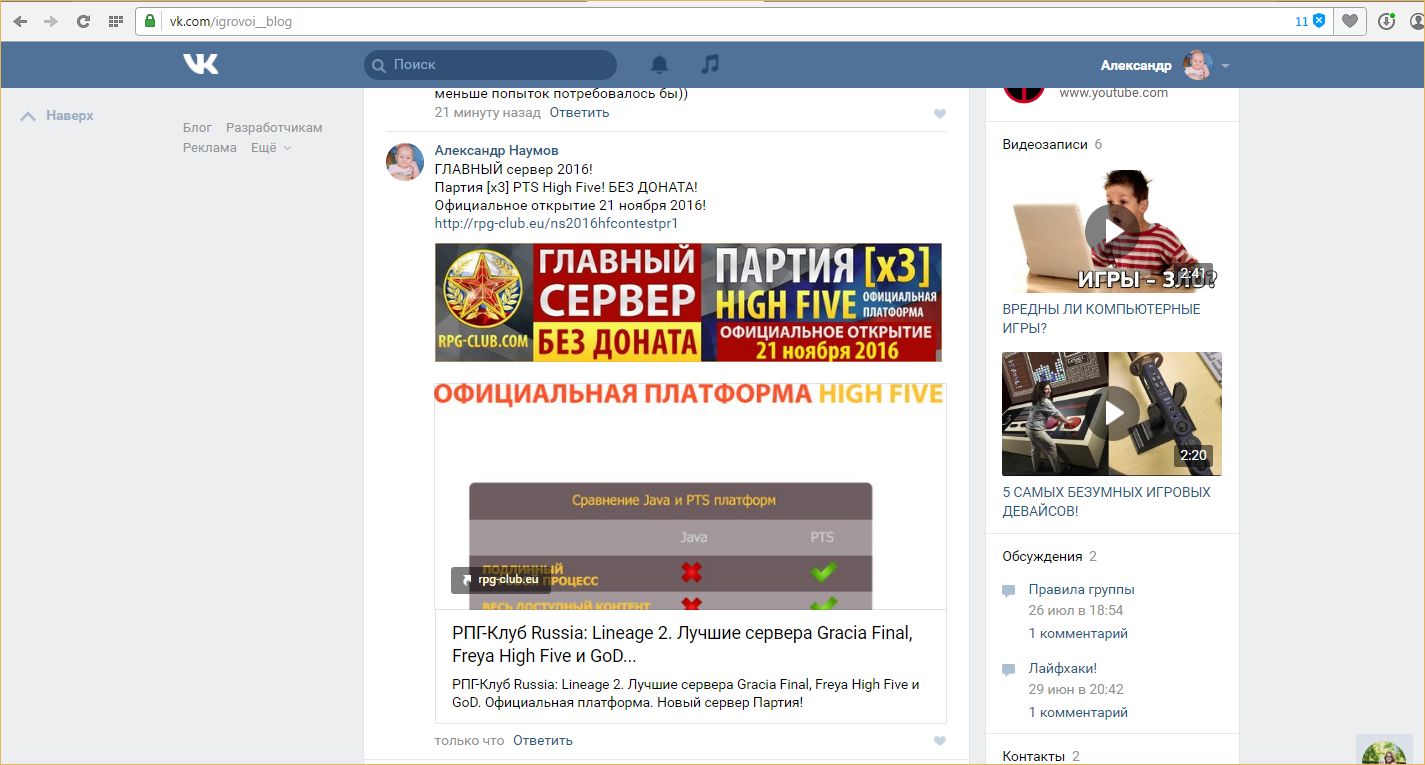Image resolution: width=1425 pixels, height=765 pixels.
Task: Open the РПГ-Клуб Russia: Lineage 2 title link
Action: (x=682, y=645)
